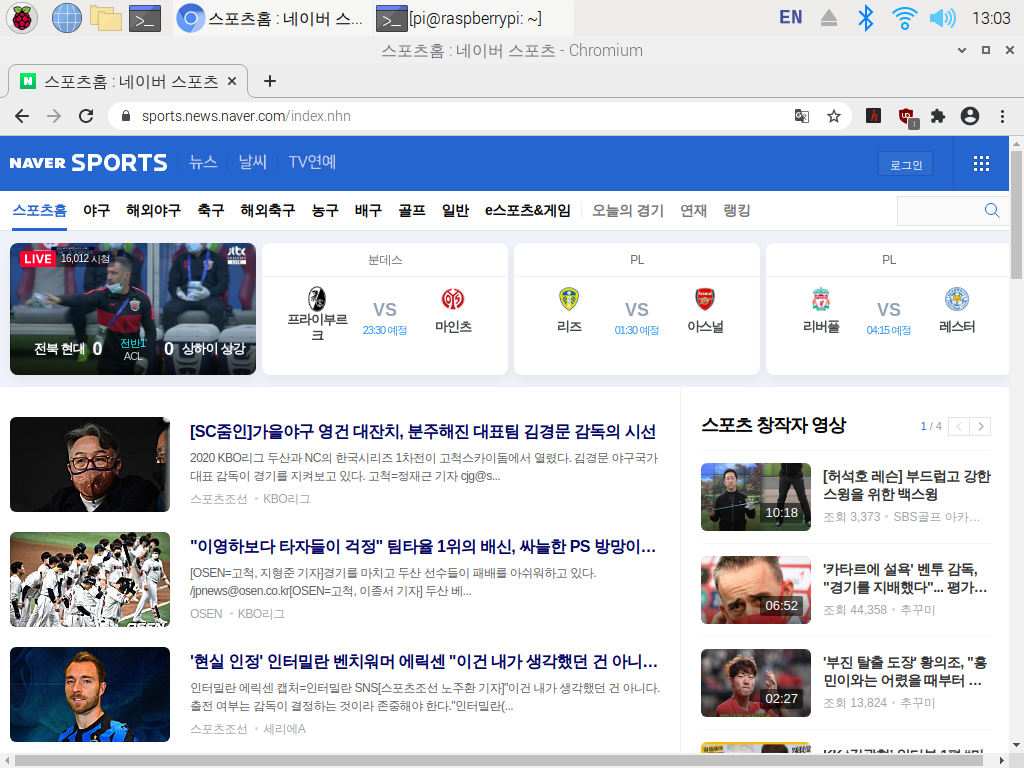Open the masked man article thumbnail
Image resolution: width=1024 pixels, height=768 pixels.
90,464
